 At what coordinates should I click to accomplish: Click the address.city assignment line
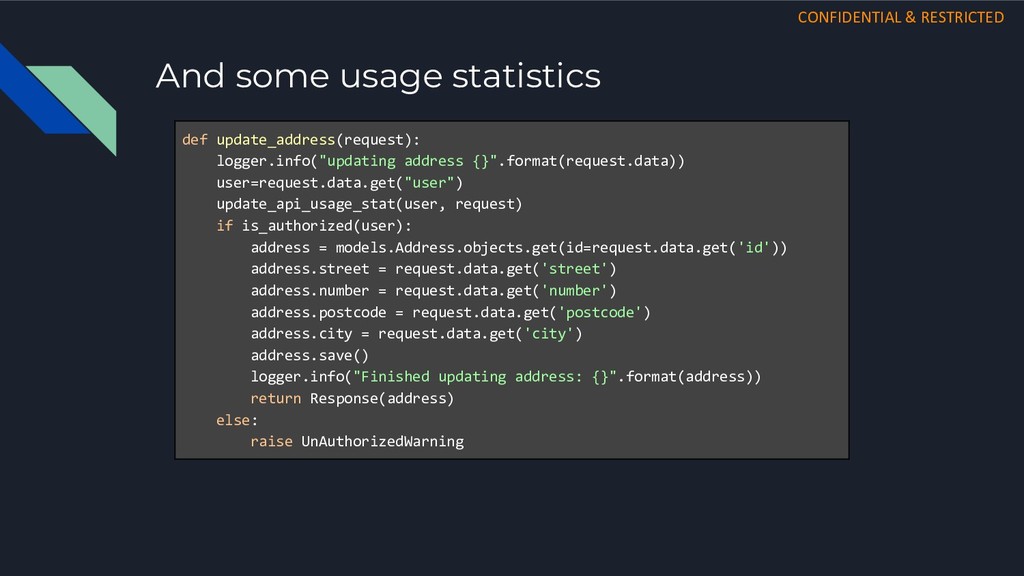click(x=417, y=334)
